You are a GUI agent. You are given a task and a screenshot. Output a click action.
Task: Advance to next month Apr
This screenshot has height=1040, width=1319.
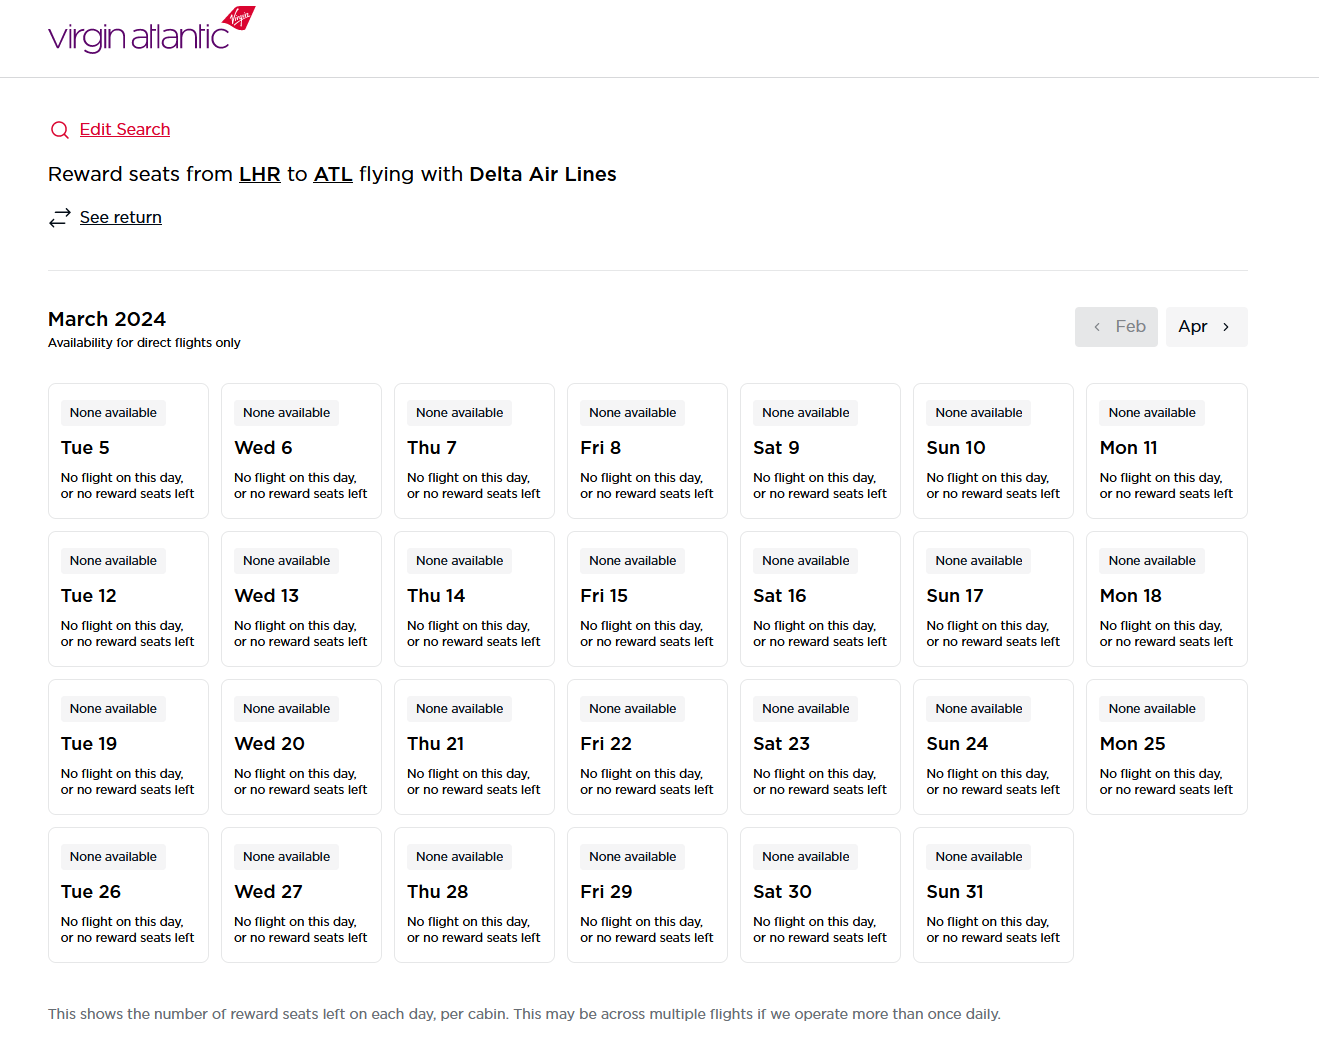(x=1206, y=327)
